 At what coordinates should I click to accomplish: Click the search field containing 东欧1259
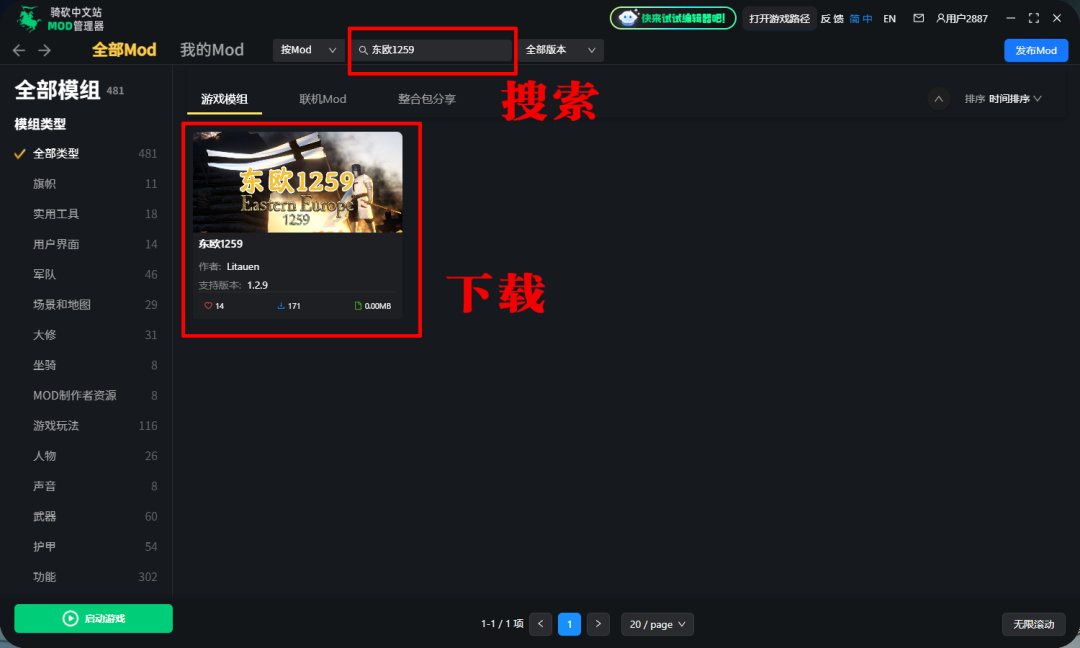pos(433,50)
